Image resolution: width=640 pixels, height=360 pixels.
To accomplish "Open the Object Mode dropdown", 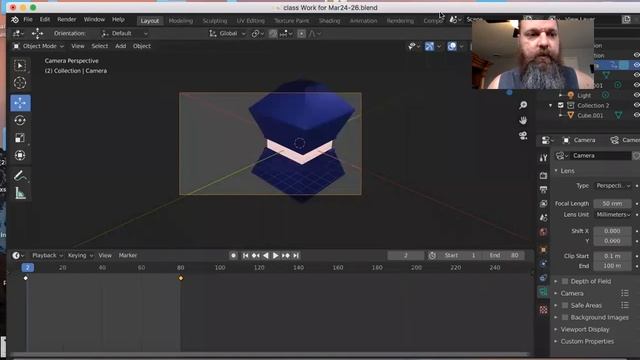I will [x=38, y=46].
